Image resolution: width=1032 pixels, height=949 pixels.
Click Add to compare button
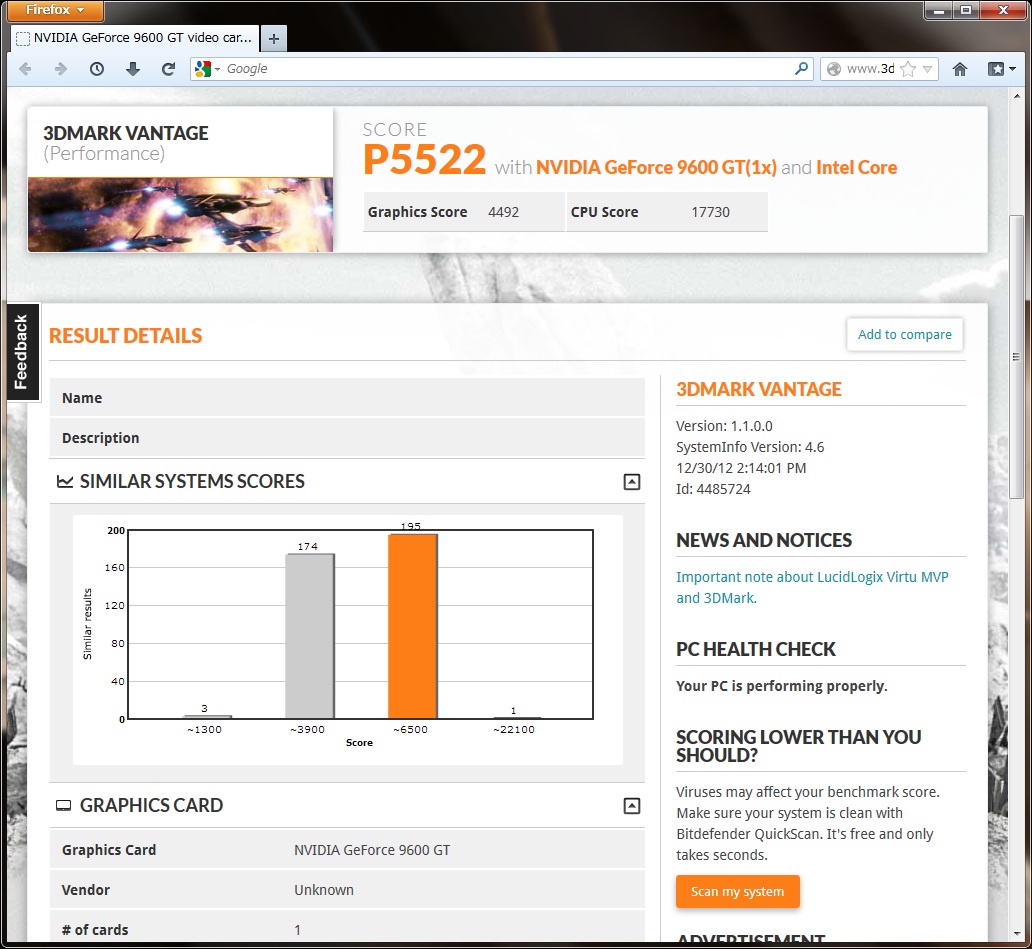click(904, 334)
